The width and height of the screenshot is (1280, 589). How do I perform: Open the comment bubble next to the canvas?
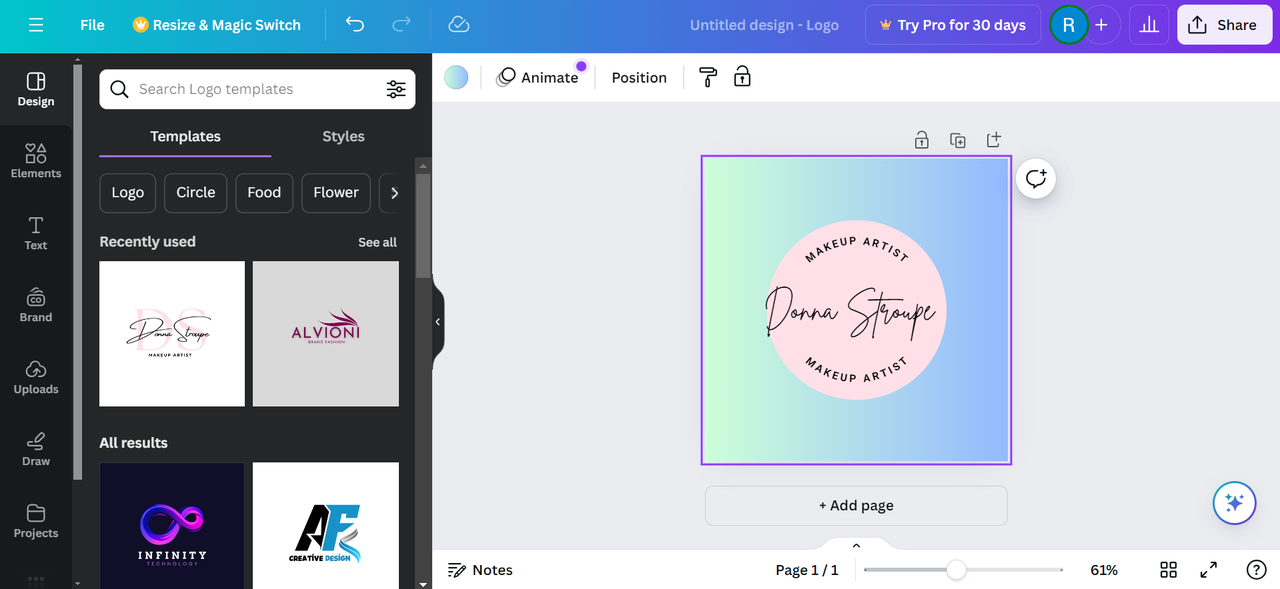click(1035, 178)
